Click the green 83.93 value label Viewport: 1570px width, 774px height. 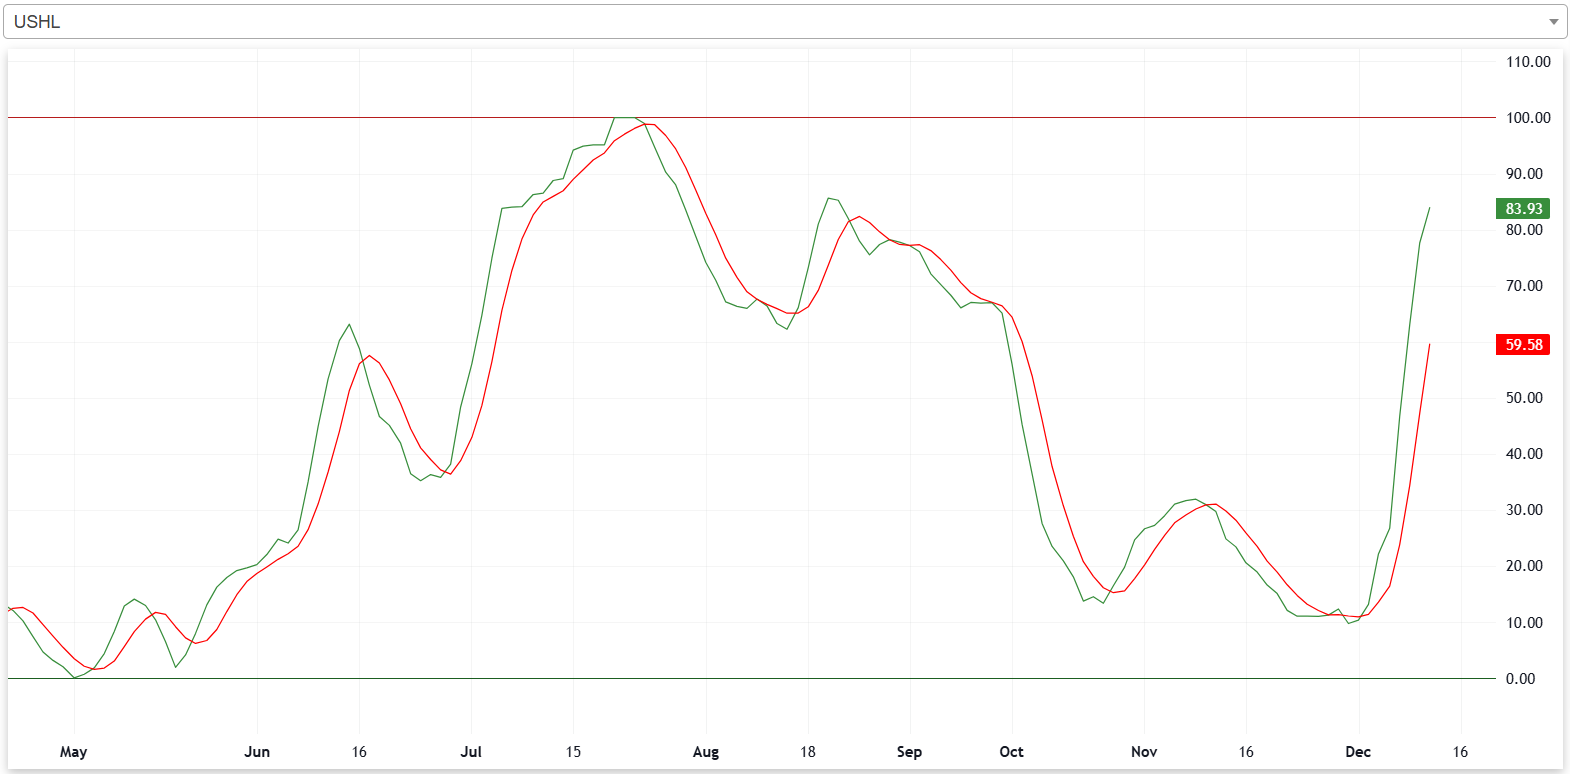(x=1523, y=209)
